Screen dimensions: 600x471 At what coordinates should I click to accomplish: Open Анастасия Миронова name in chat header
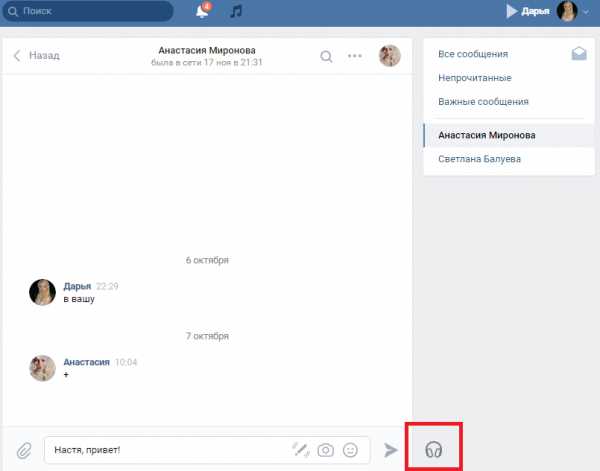click(207, 50)
